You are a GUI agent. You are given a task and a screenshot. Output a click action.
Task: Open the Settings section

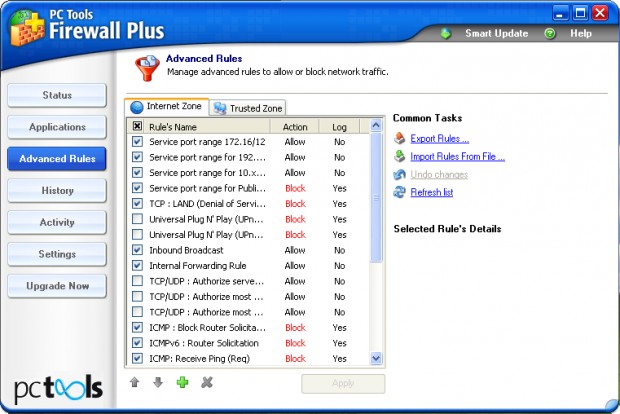(x=57, y=254)
